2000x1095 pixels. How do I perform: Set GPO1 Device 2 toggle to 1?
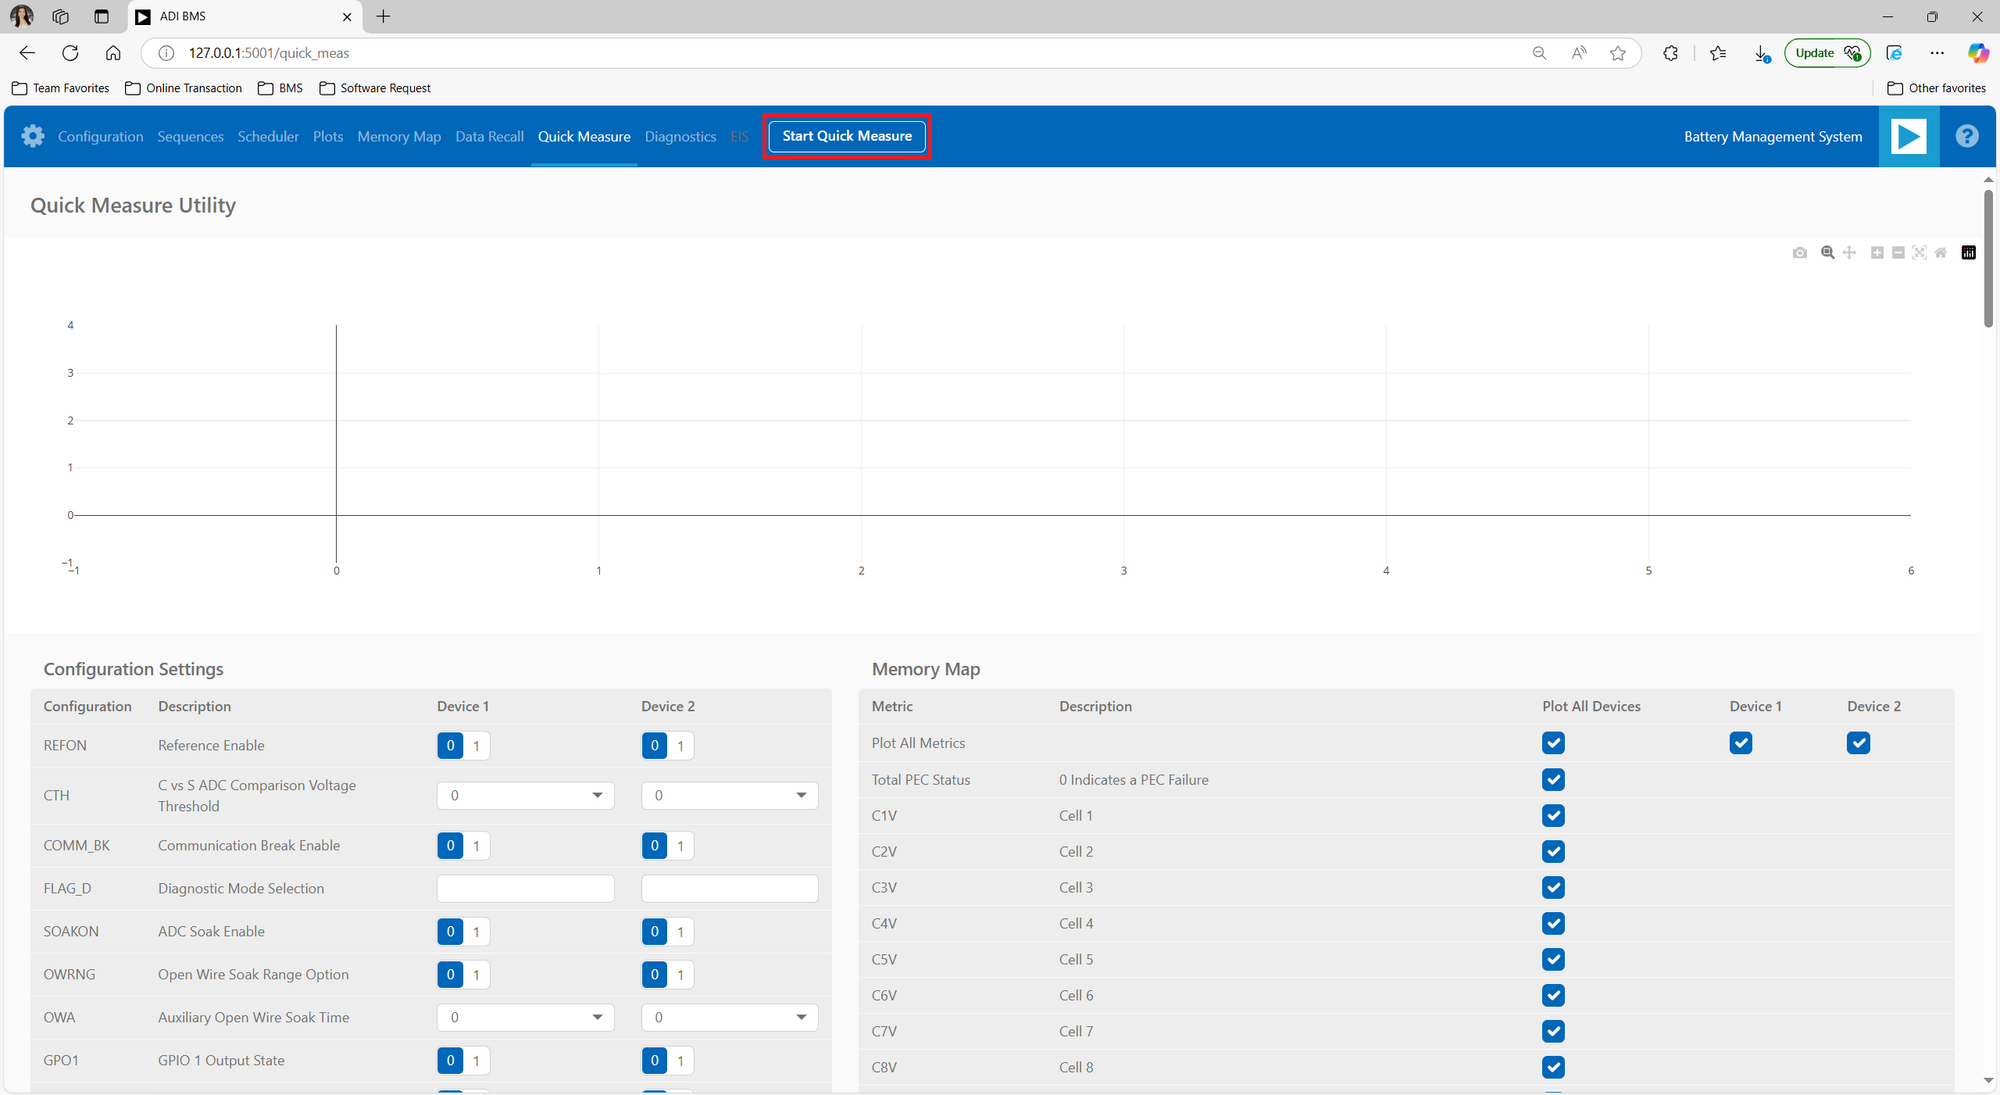pos(681,1061)
